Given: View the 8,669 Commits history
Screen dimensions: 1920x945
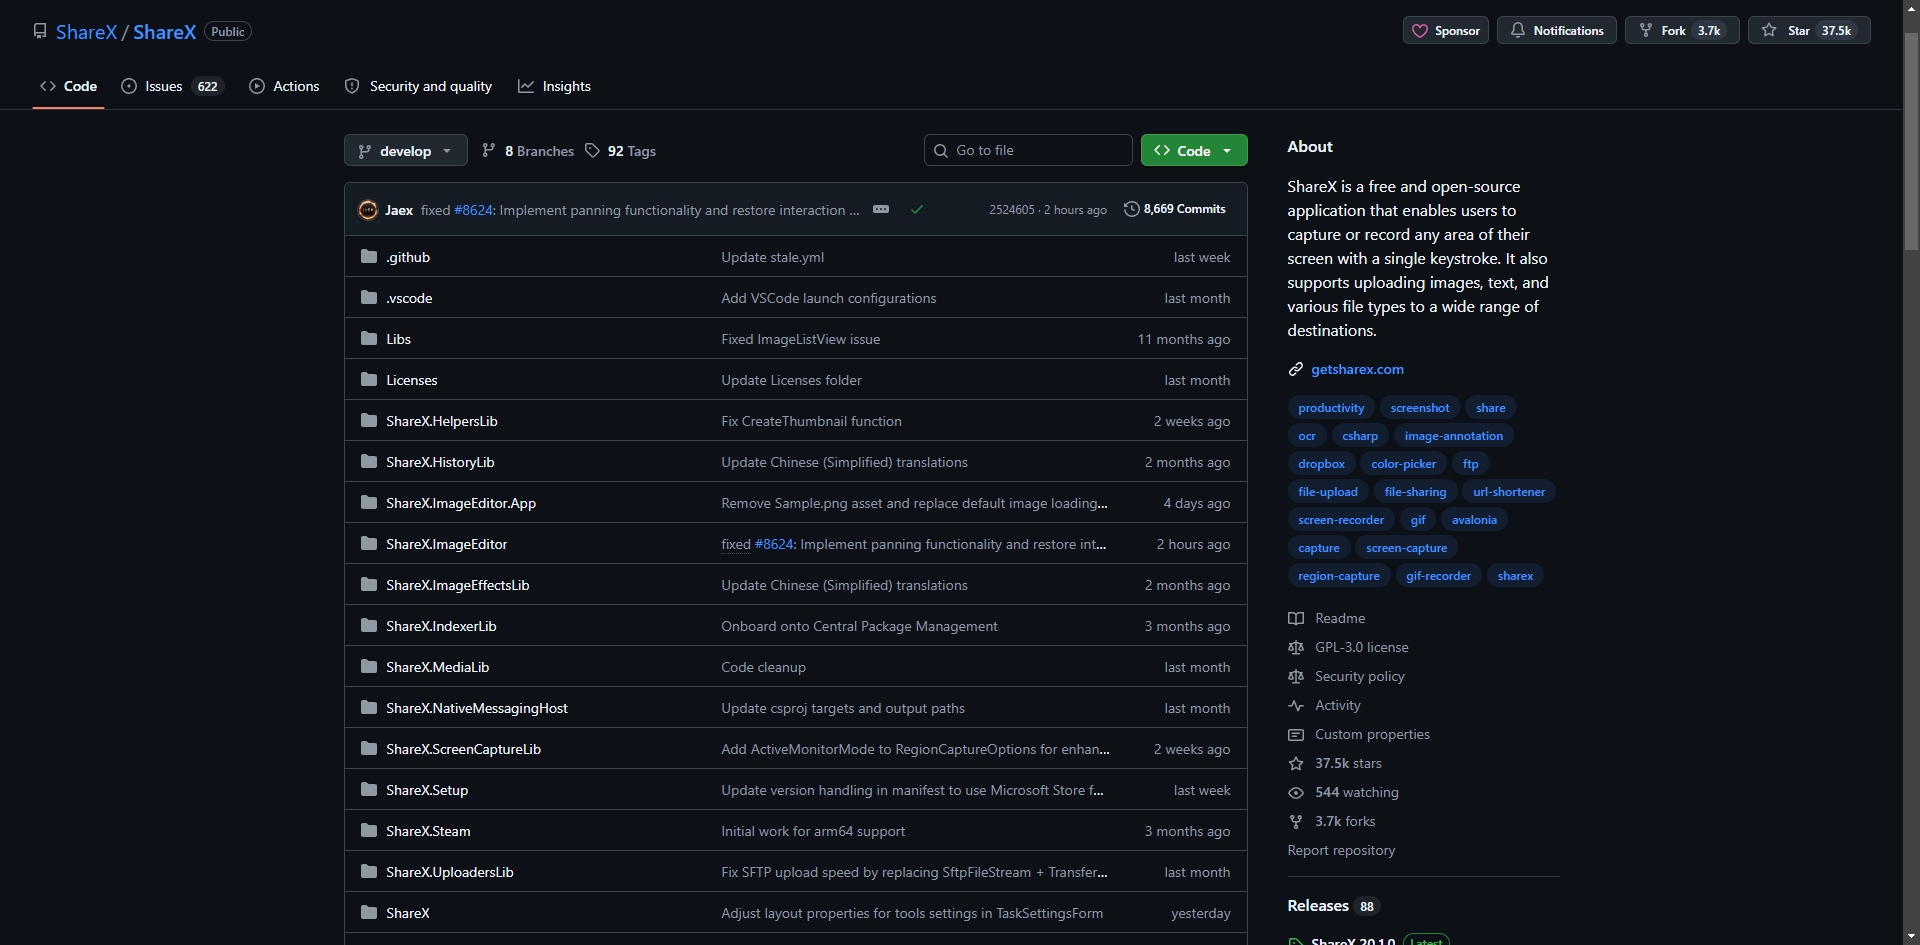Looking at the screenshot, I should tap(1175, 209).
